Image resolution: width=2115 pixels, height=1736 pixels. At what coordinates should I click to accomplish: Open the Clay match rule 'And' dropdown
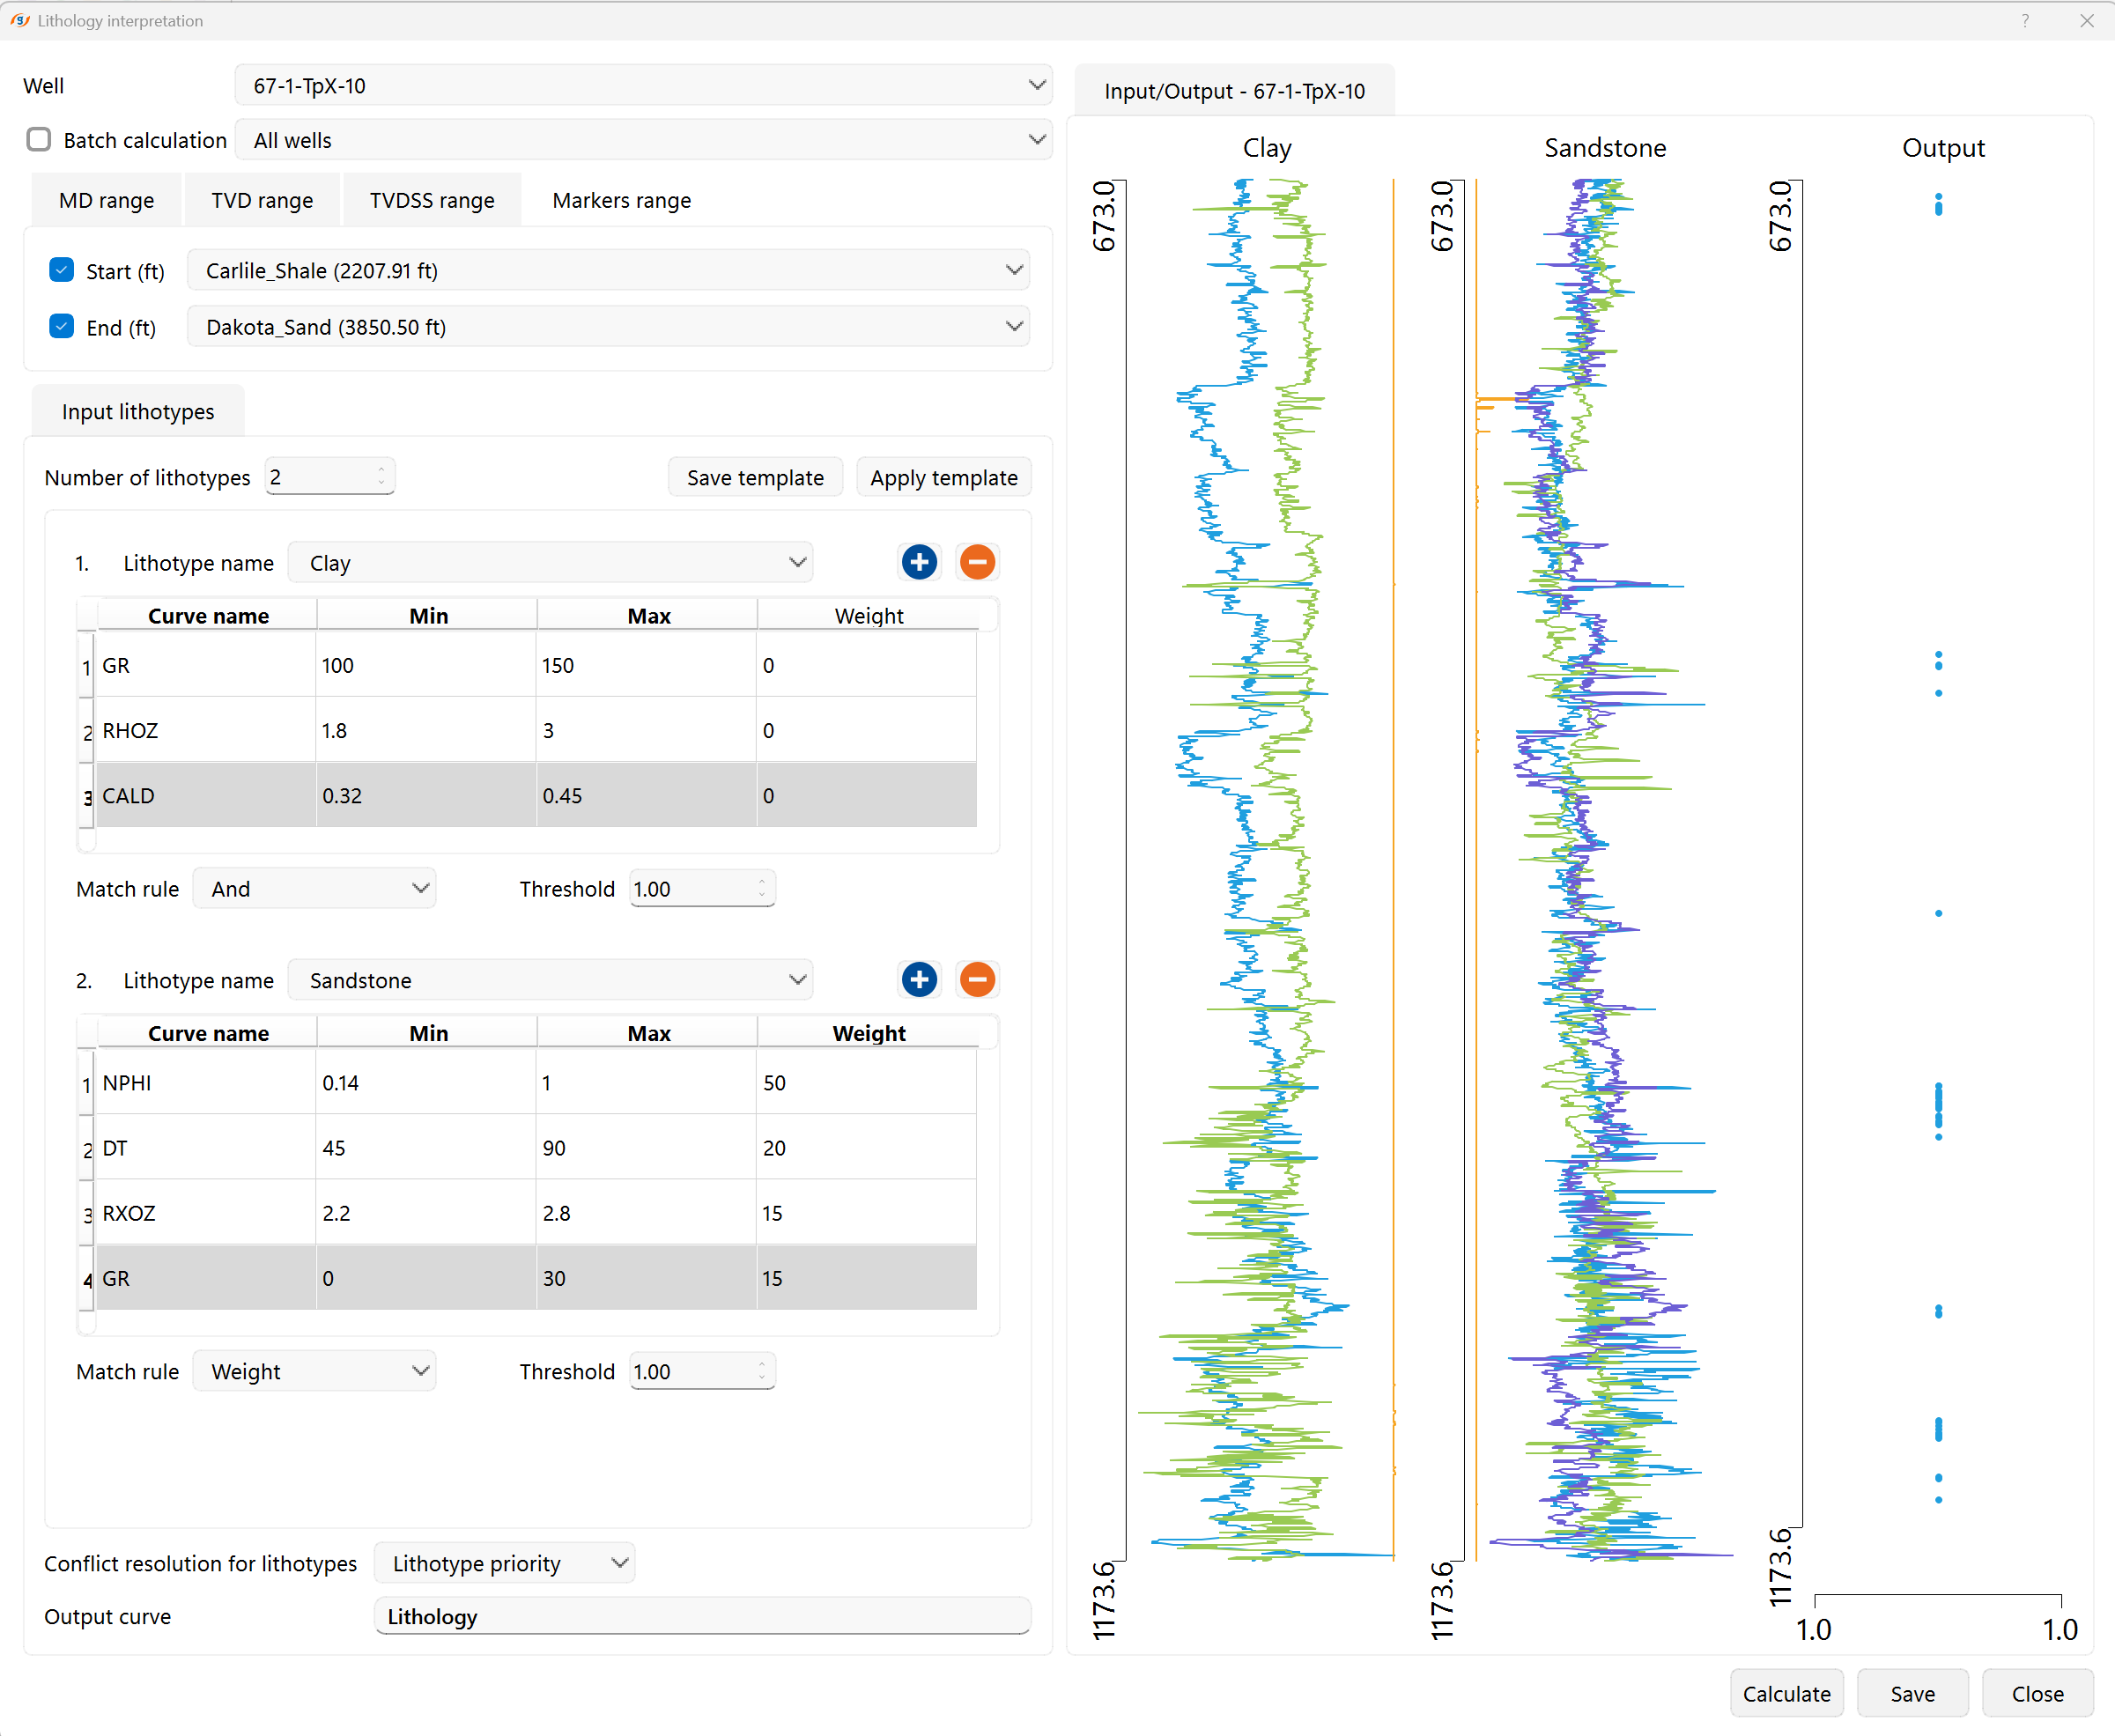point(314,889)
